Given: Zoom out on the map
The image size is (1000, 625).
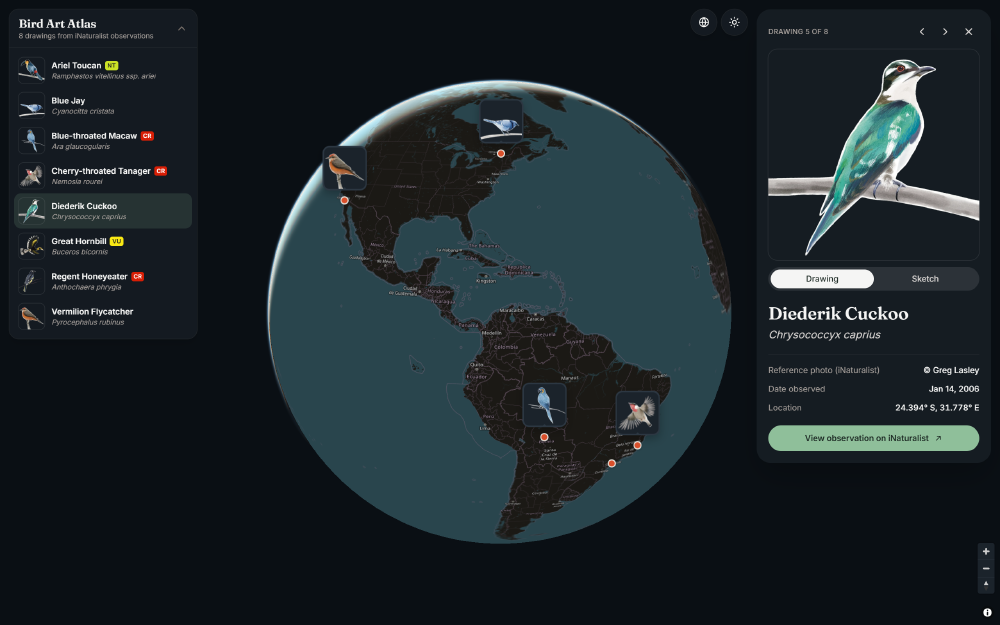Looking at the screenshot, I should (986, 568).
